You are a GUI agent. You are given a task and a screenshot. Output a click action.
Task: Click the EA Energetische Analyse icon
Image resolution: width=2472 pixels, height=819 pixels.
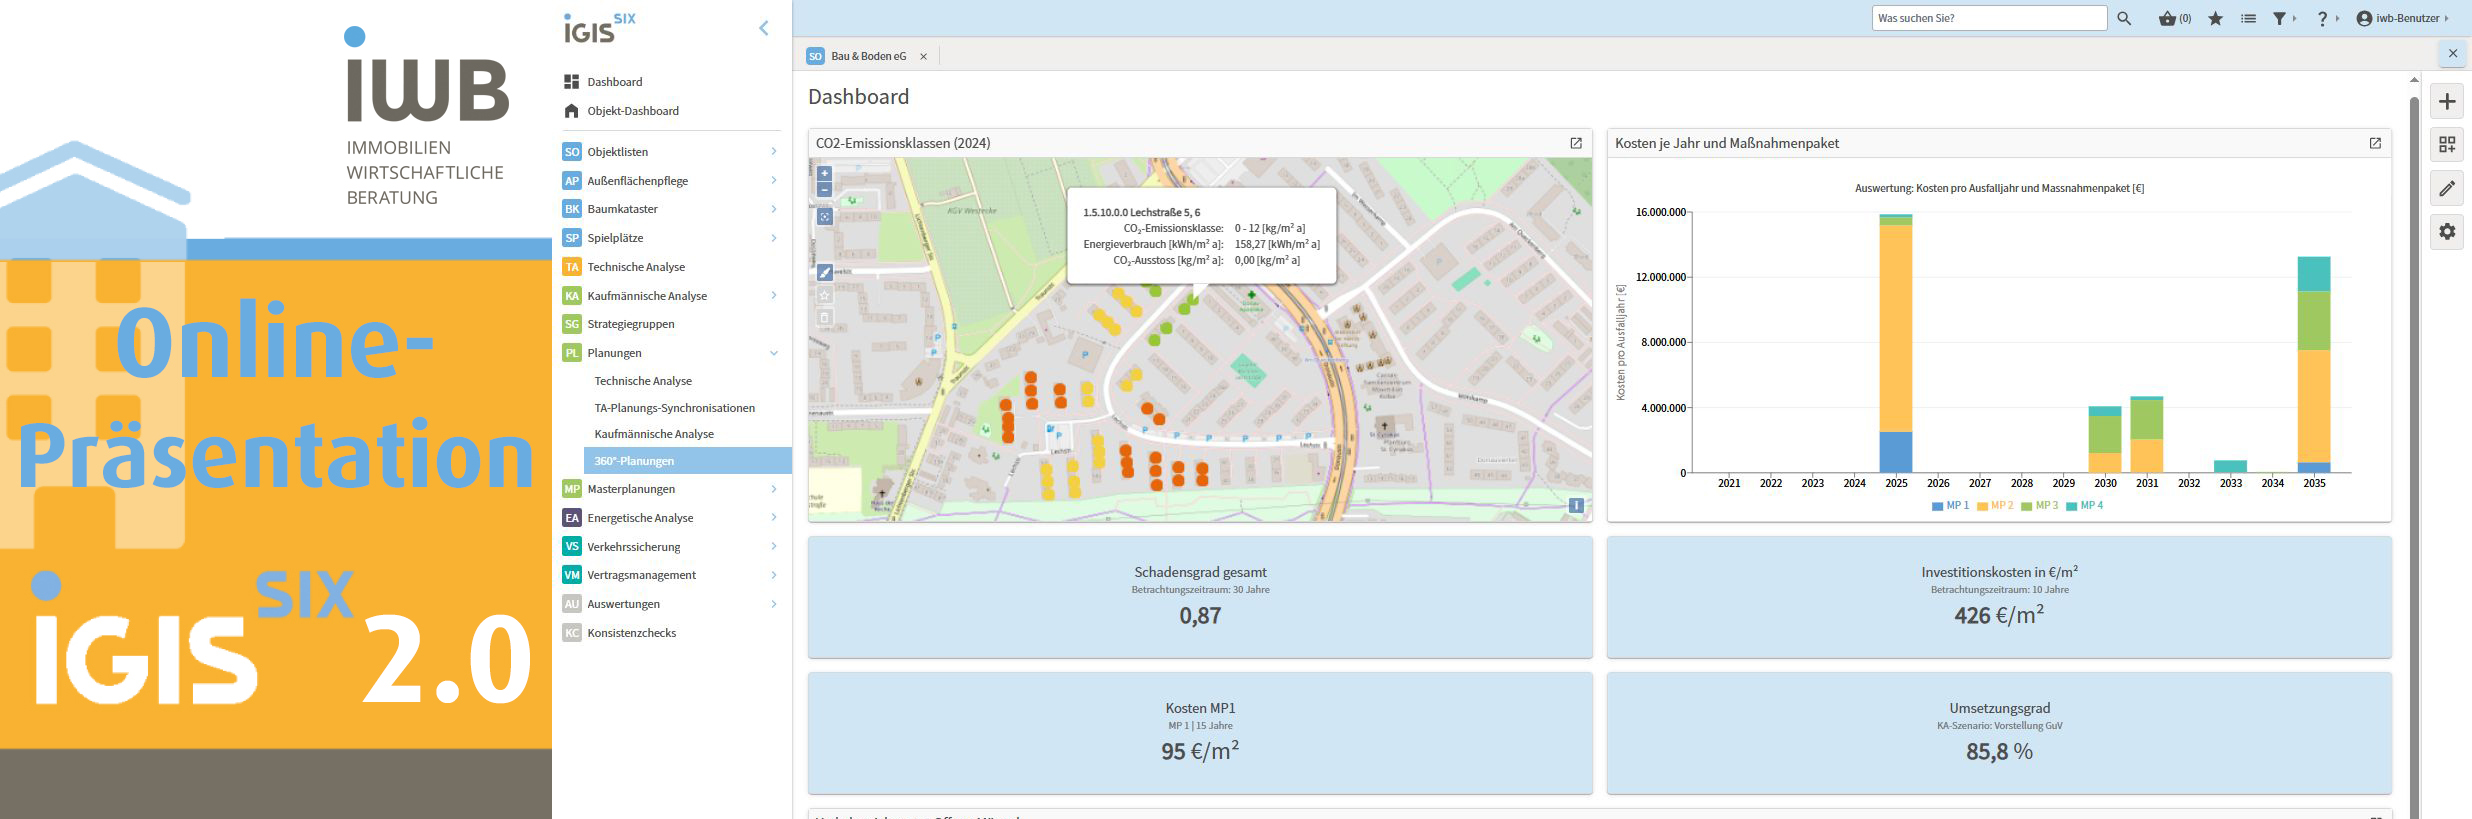(x=572, y=518)
